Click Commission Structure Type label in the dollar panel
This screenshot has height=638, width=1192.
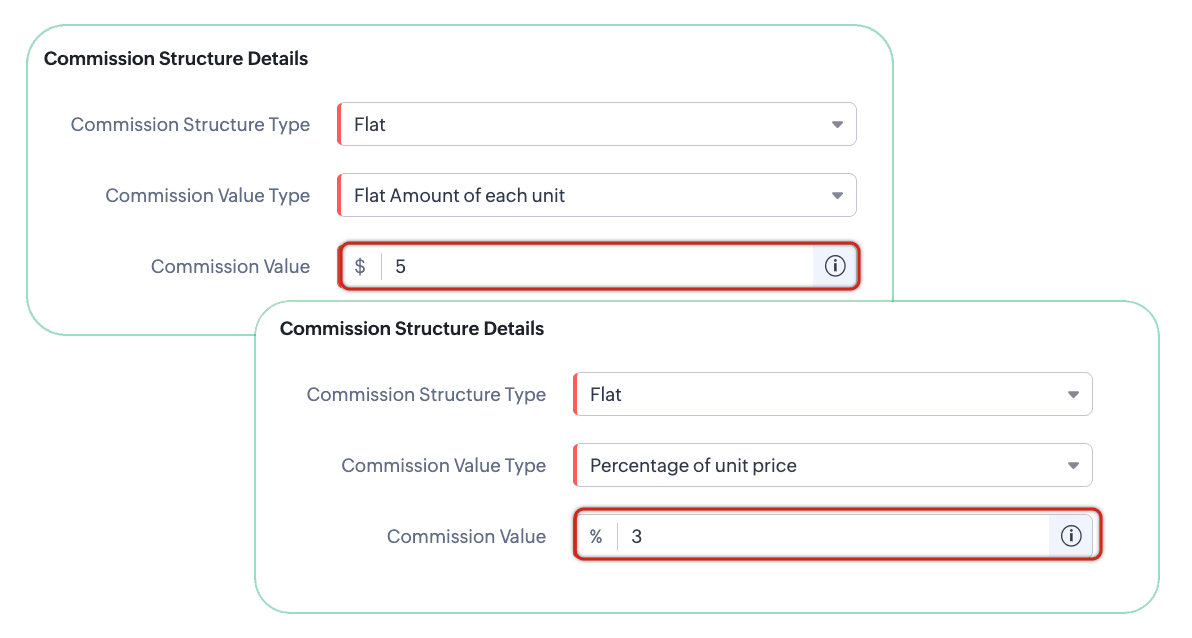190,125
